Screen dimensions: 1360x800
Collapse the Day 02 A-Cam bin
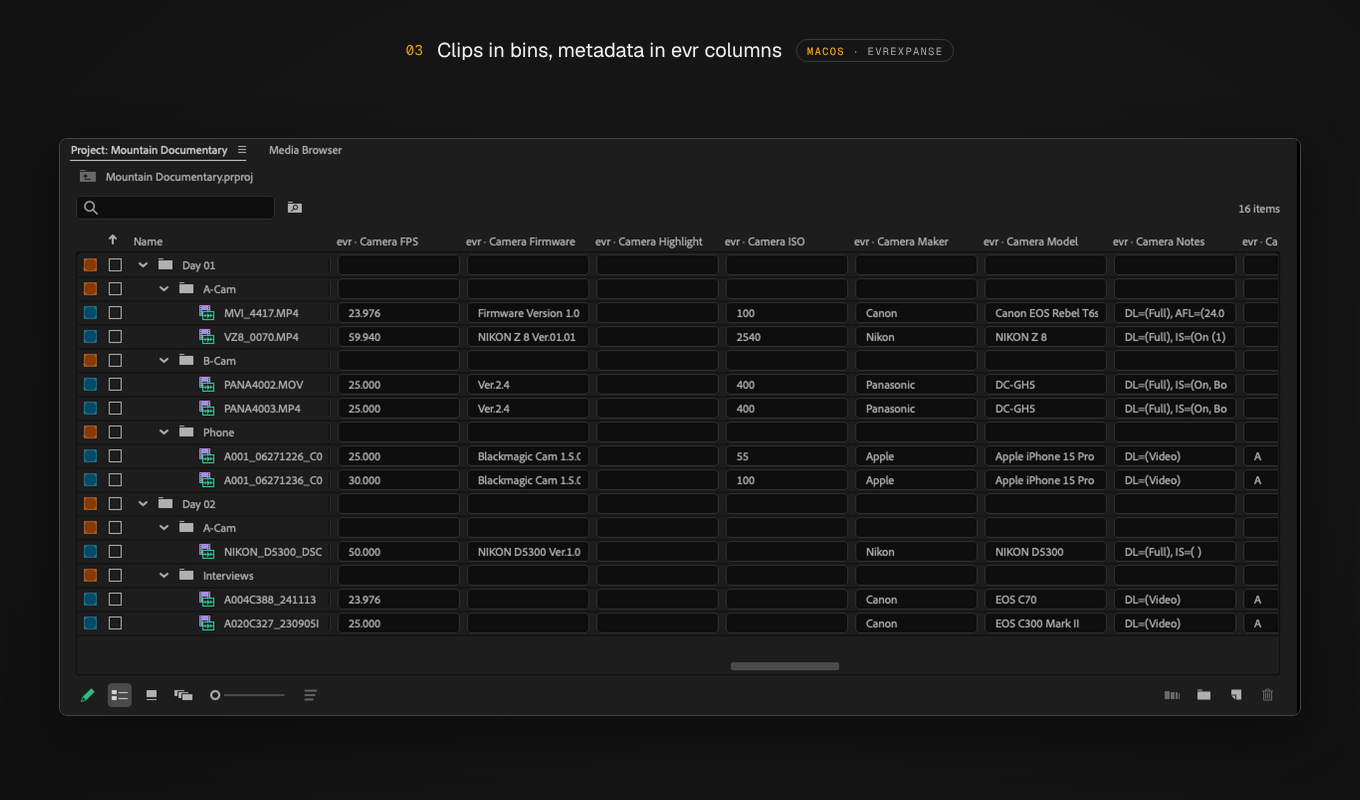[164, 528]
